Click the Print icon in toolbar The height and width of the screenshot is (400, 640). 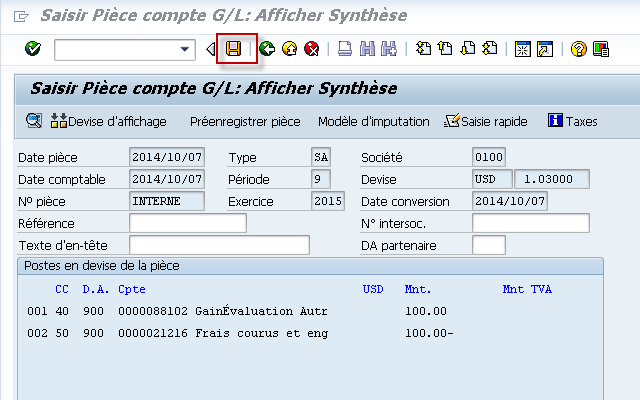[344, 48]
